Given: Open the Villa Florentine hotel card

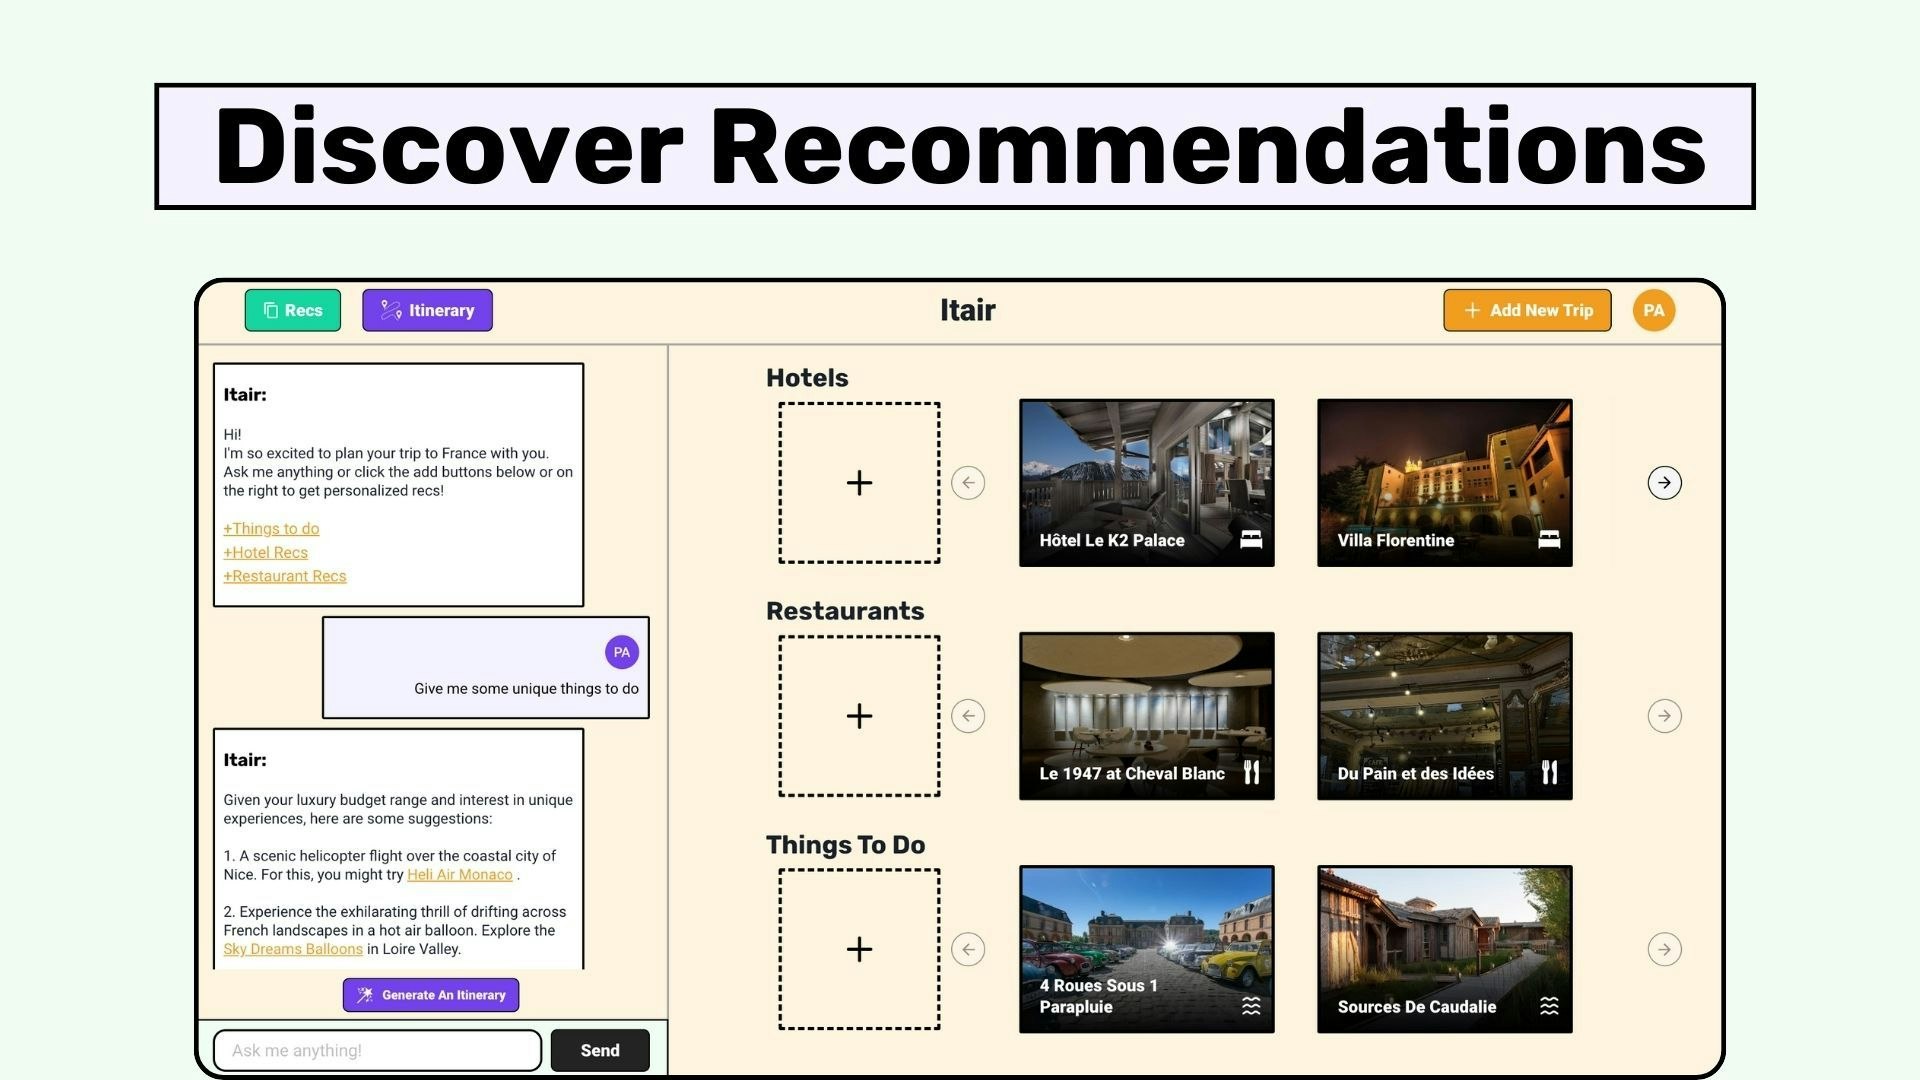Looking at the screenshot, I should point(1444,483).
